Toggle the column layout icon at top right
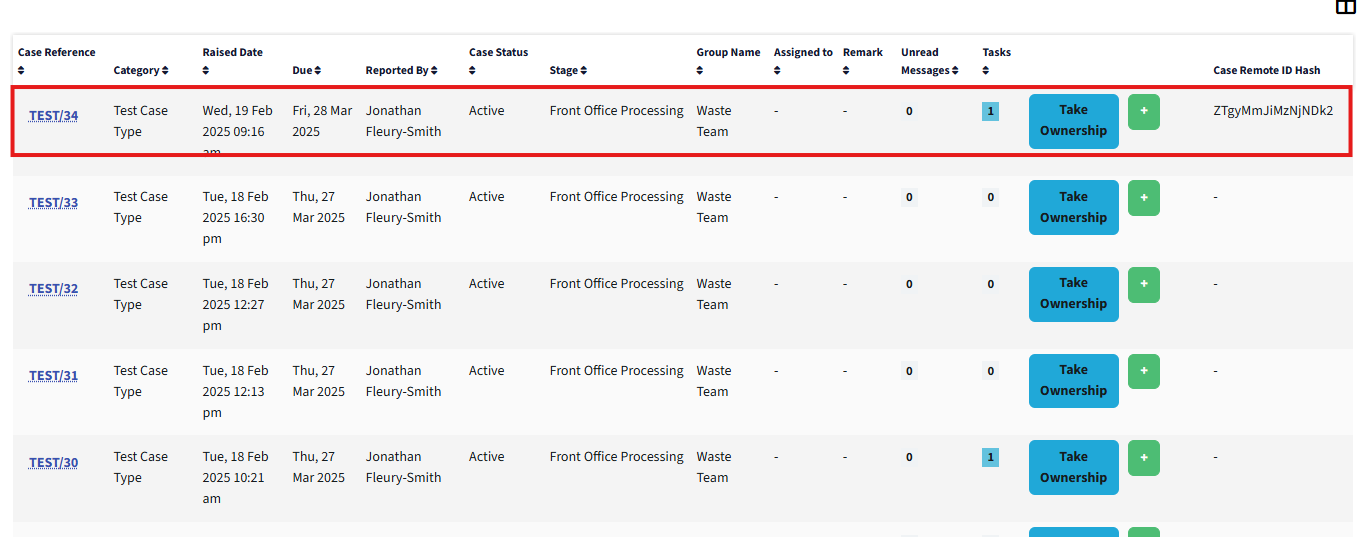 coord(1345,7)
